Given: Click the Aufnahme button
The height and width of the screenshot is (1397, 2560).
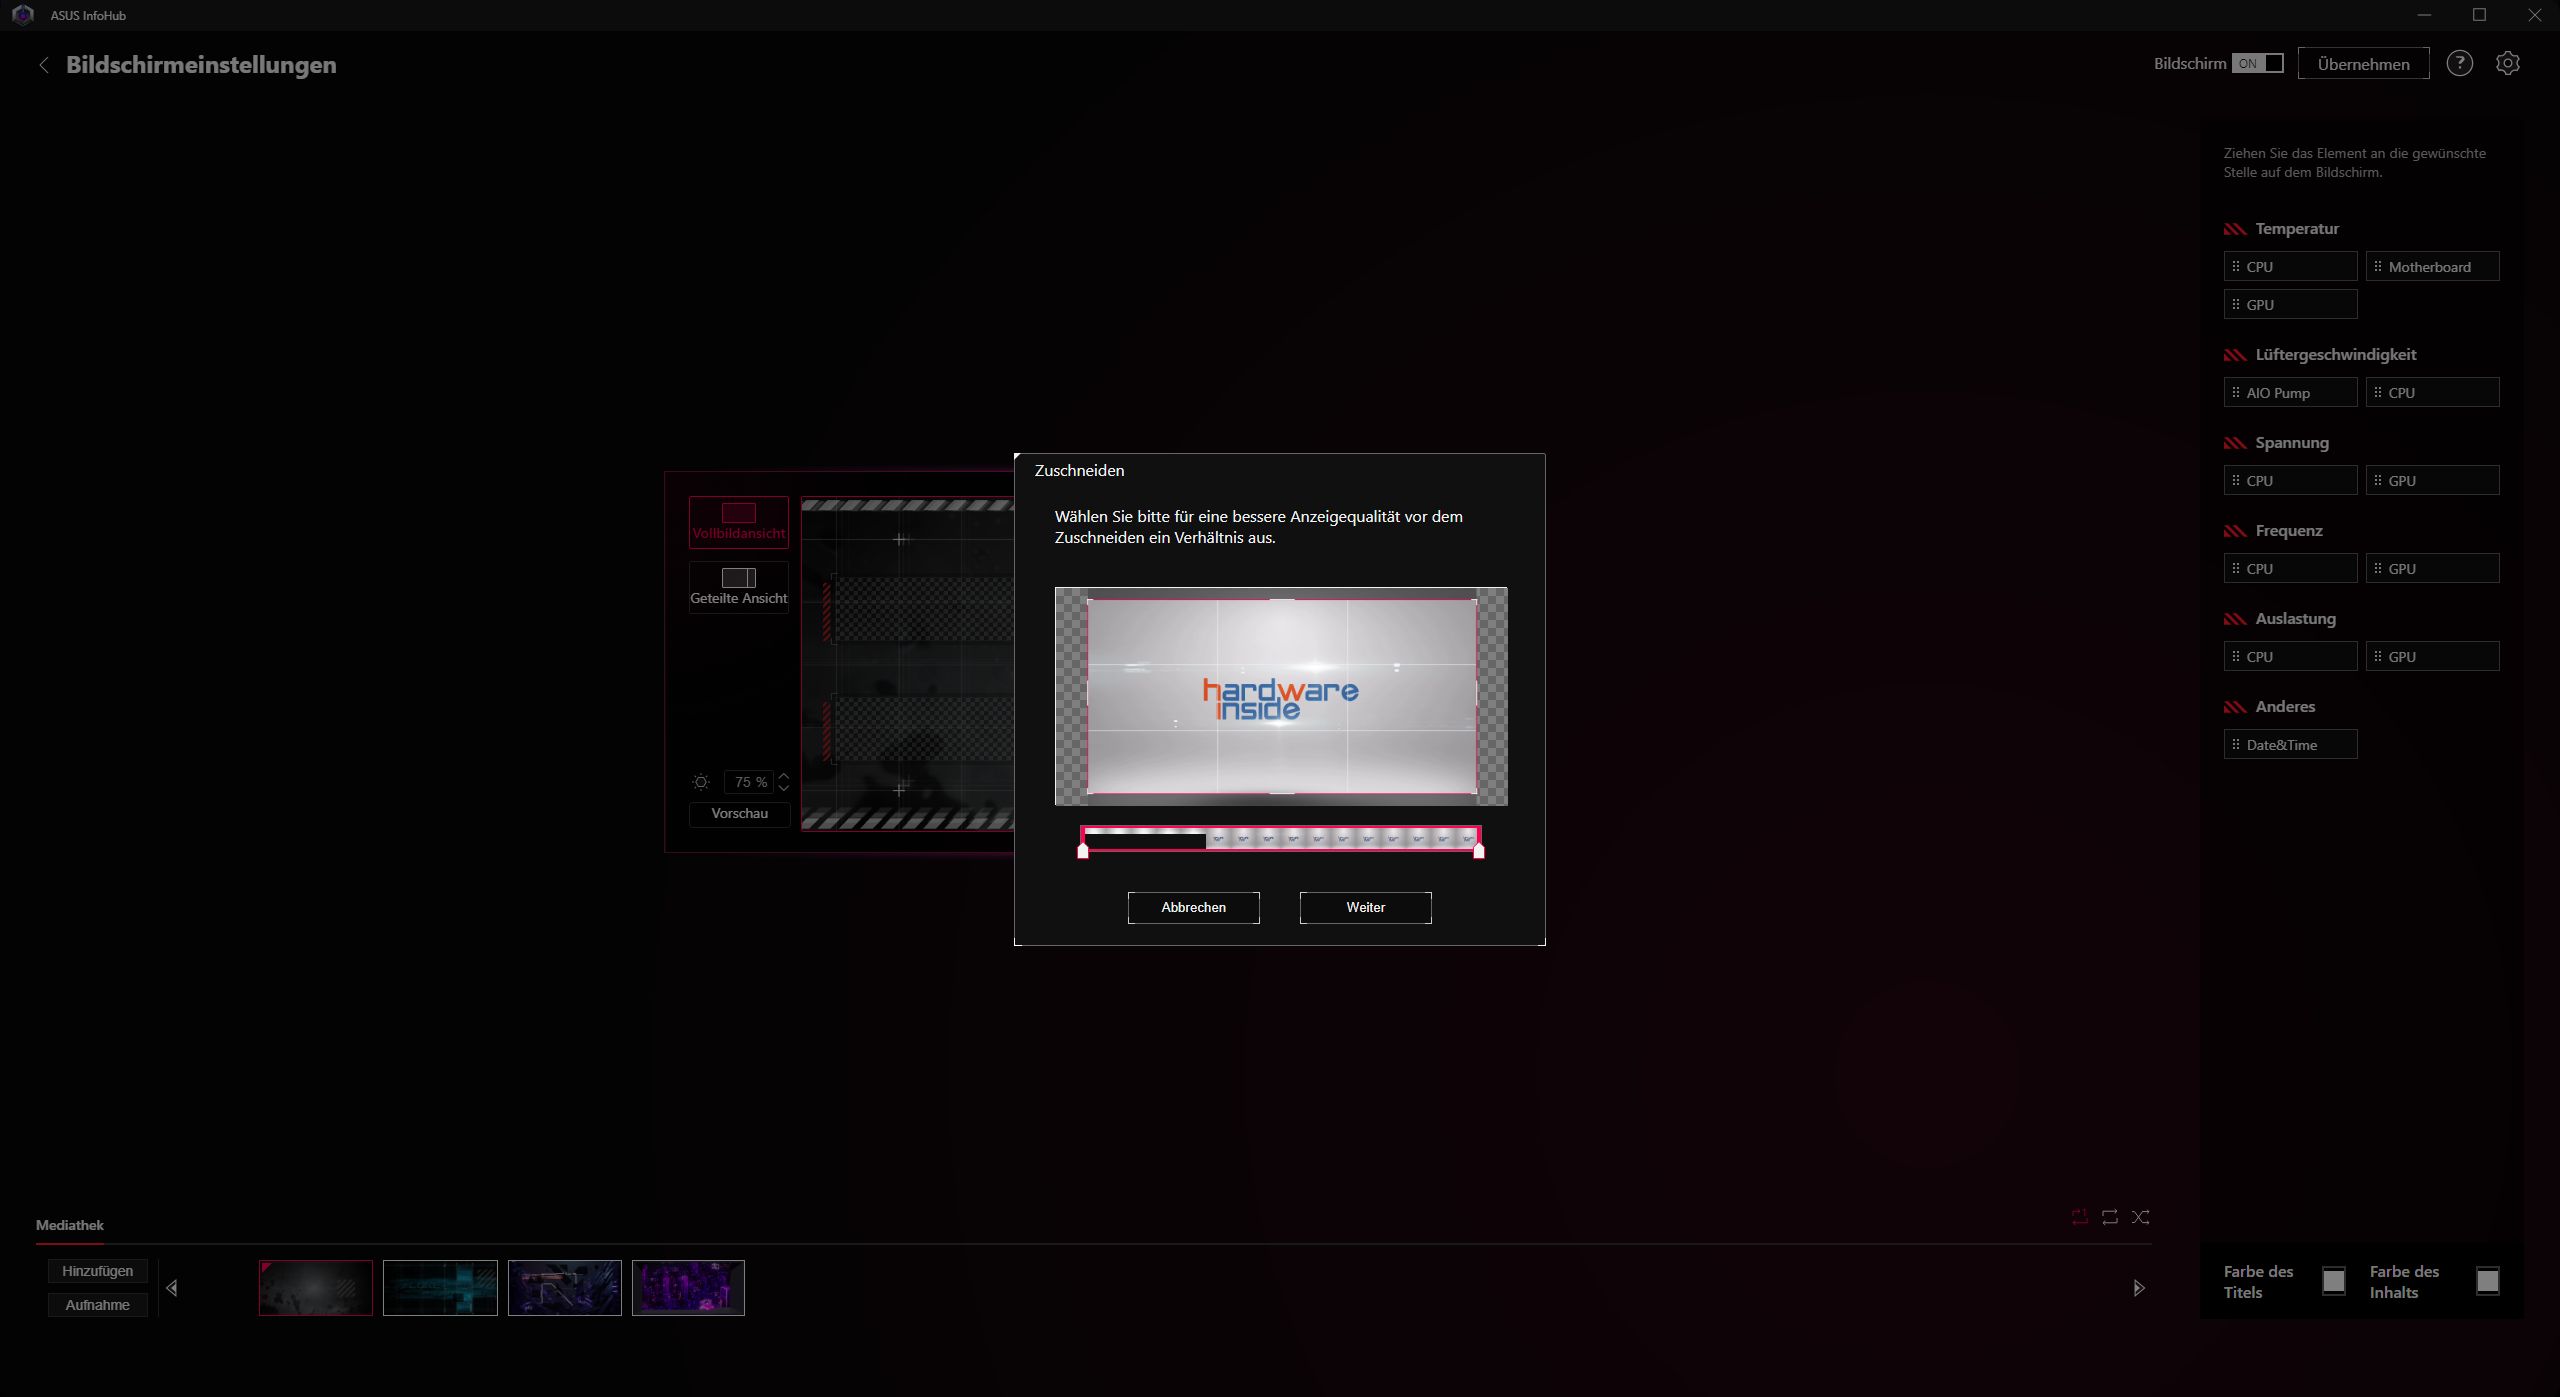Looking at the screenshot, I should [98, 1305].
